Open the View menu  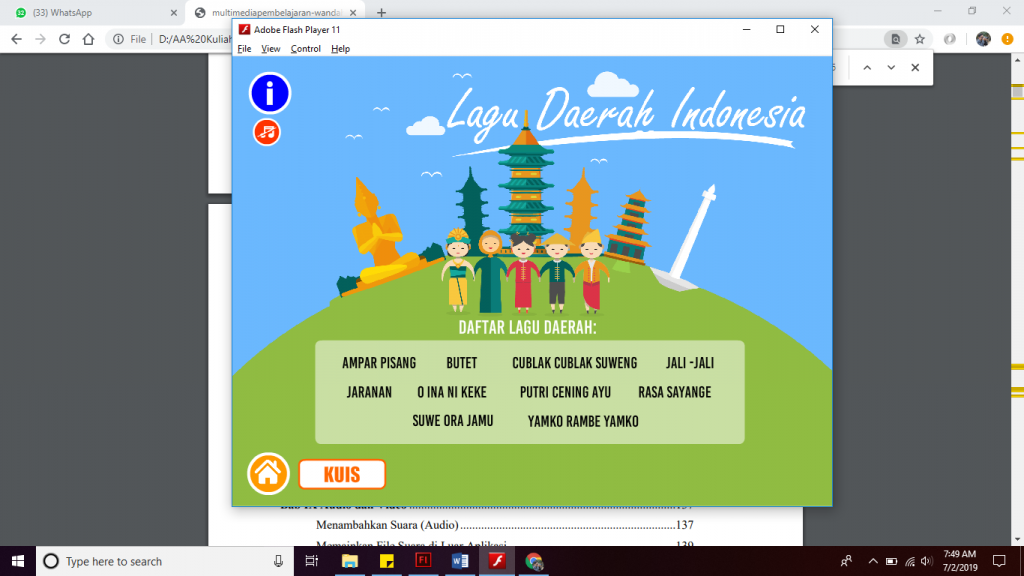tap(271, 49)
